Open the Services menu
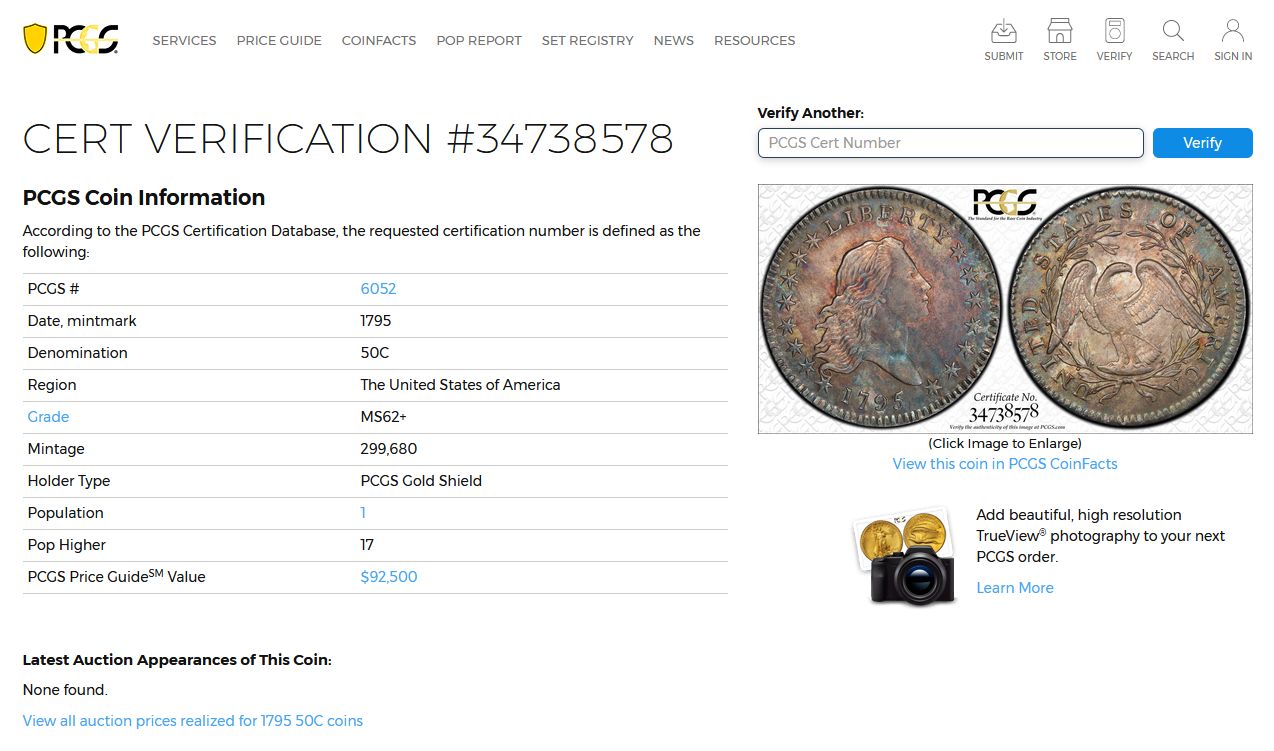The image size is (1274, 751). 184,40
